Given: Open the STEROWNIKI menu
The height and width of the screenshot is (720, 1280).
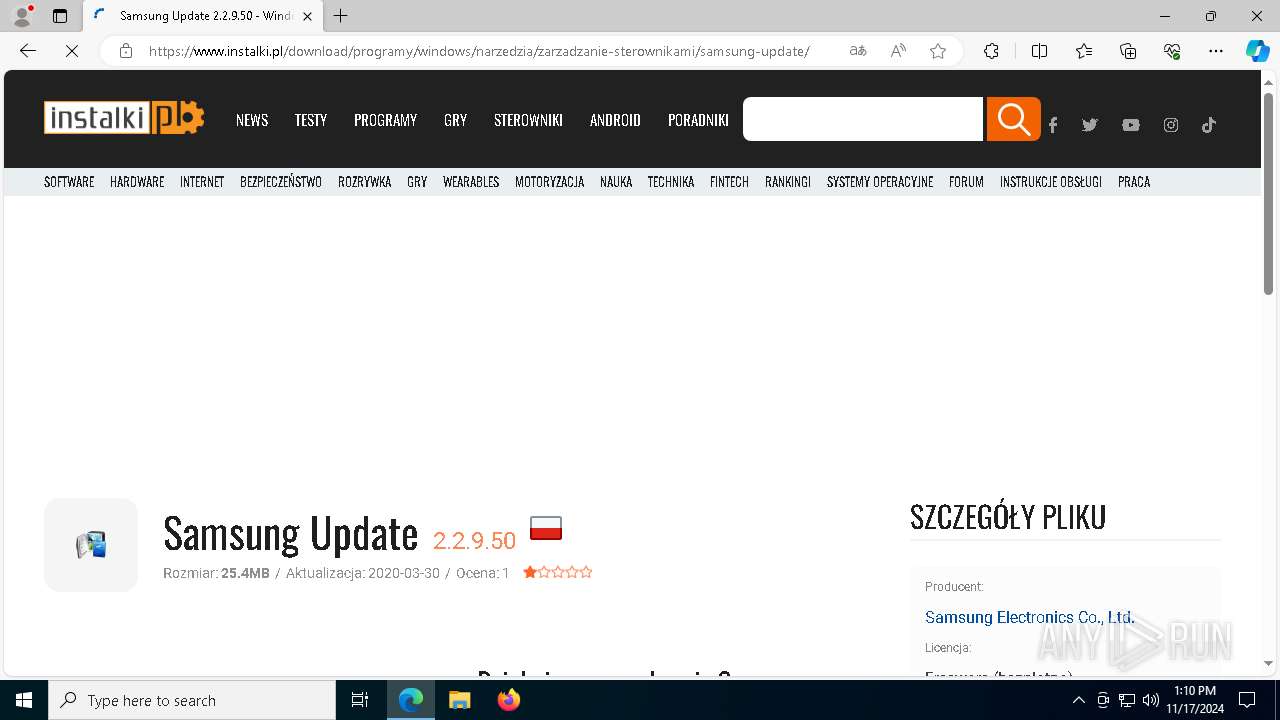Looking at the screenshot, I should click(x=528, y=120).
